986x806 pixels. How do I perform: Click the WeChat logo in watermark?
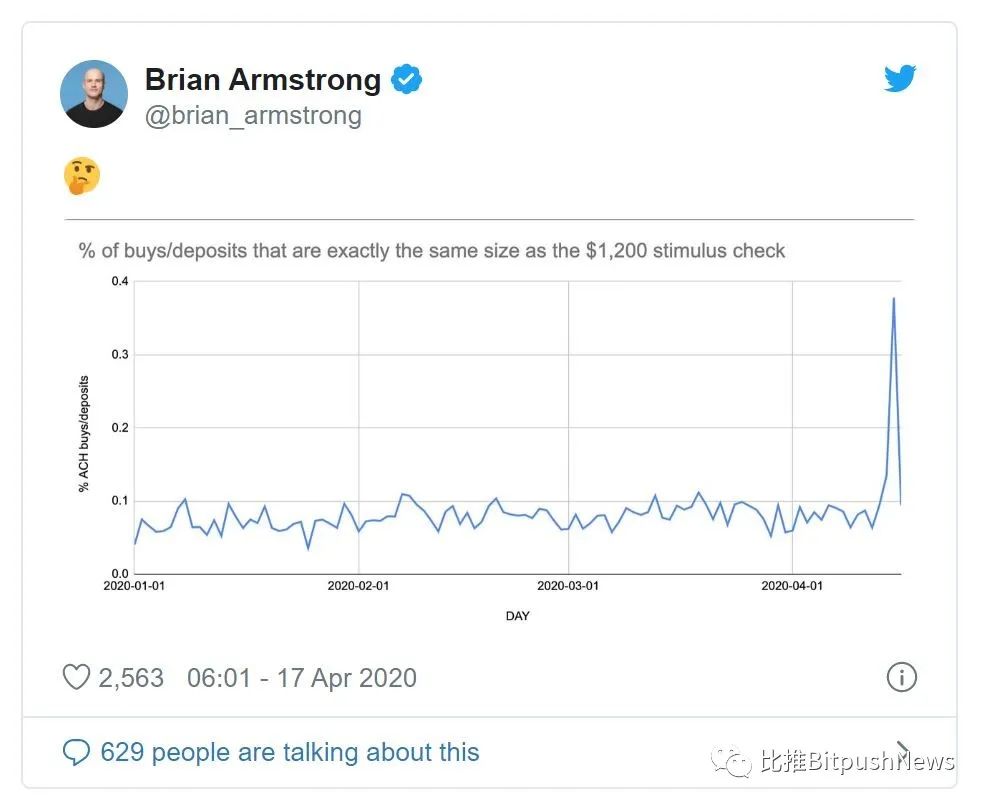(731, 761)
